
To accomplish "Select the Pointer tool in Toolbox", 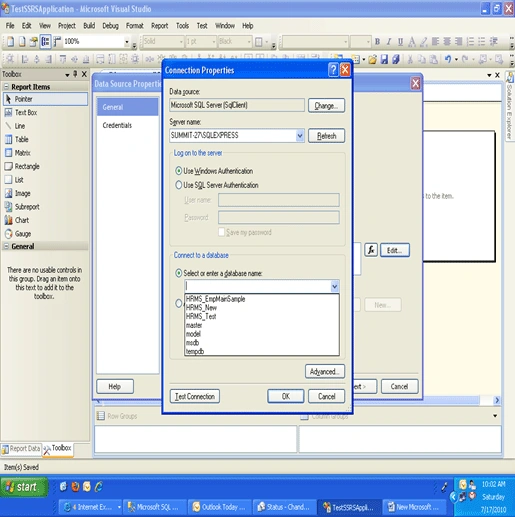I will (x=45, y=99).
